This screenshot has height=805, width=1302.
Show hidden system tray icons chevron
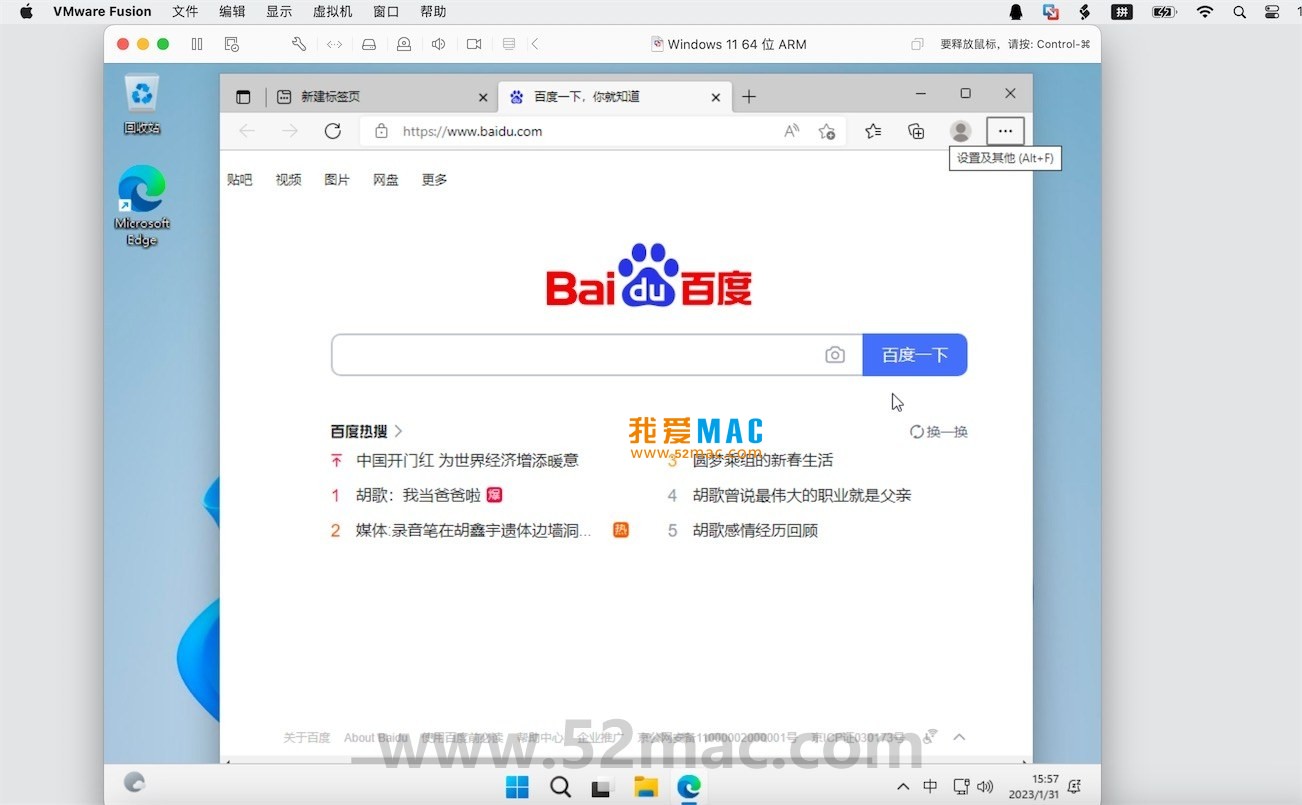(903, 787)
